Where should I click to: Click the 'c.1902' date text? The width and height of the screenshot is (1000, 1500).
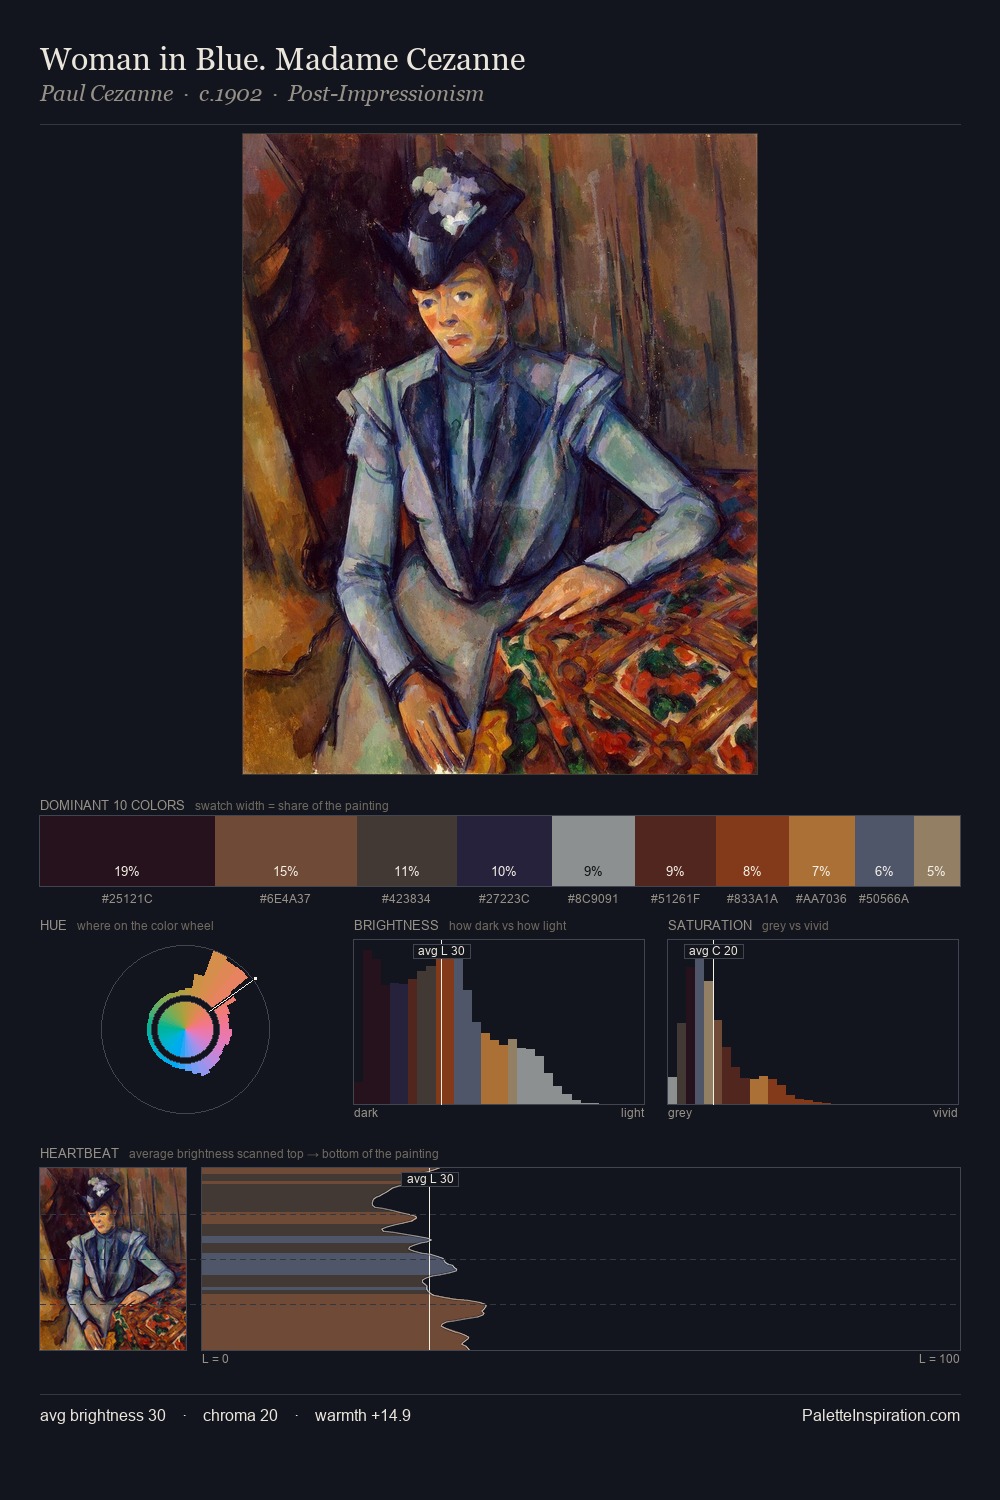pos(230,94)
